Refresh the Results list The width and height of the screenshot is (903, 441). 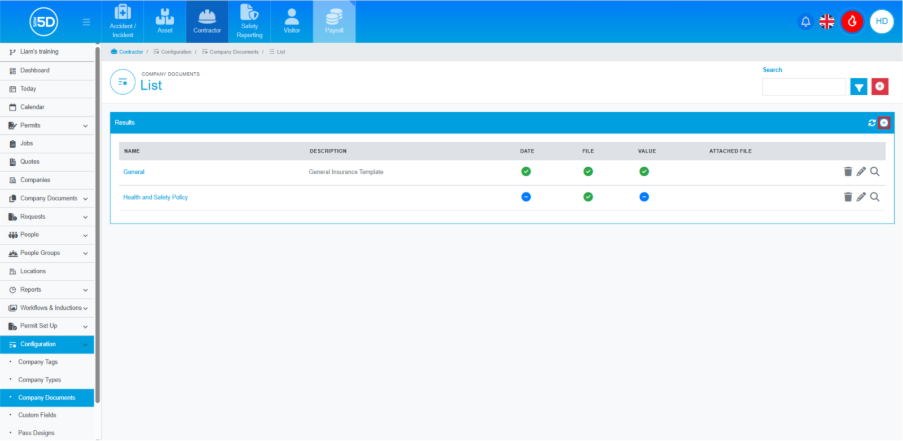[871, 123]
